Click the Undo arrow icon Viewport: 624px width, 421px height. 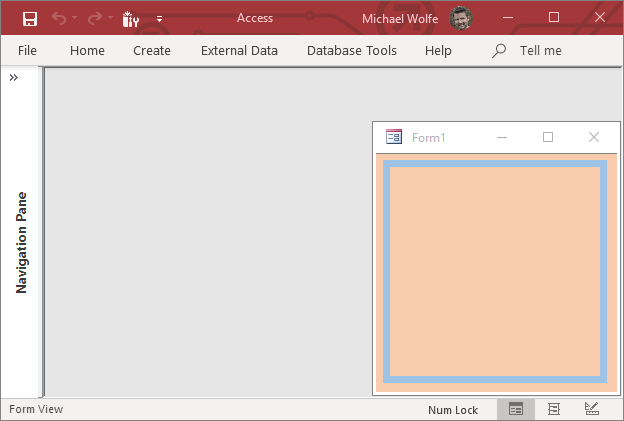pos(59,18)
